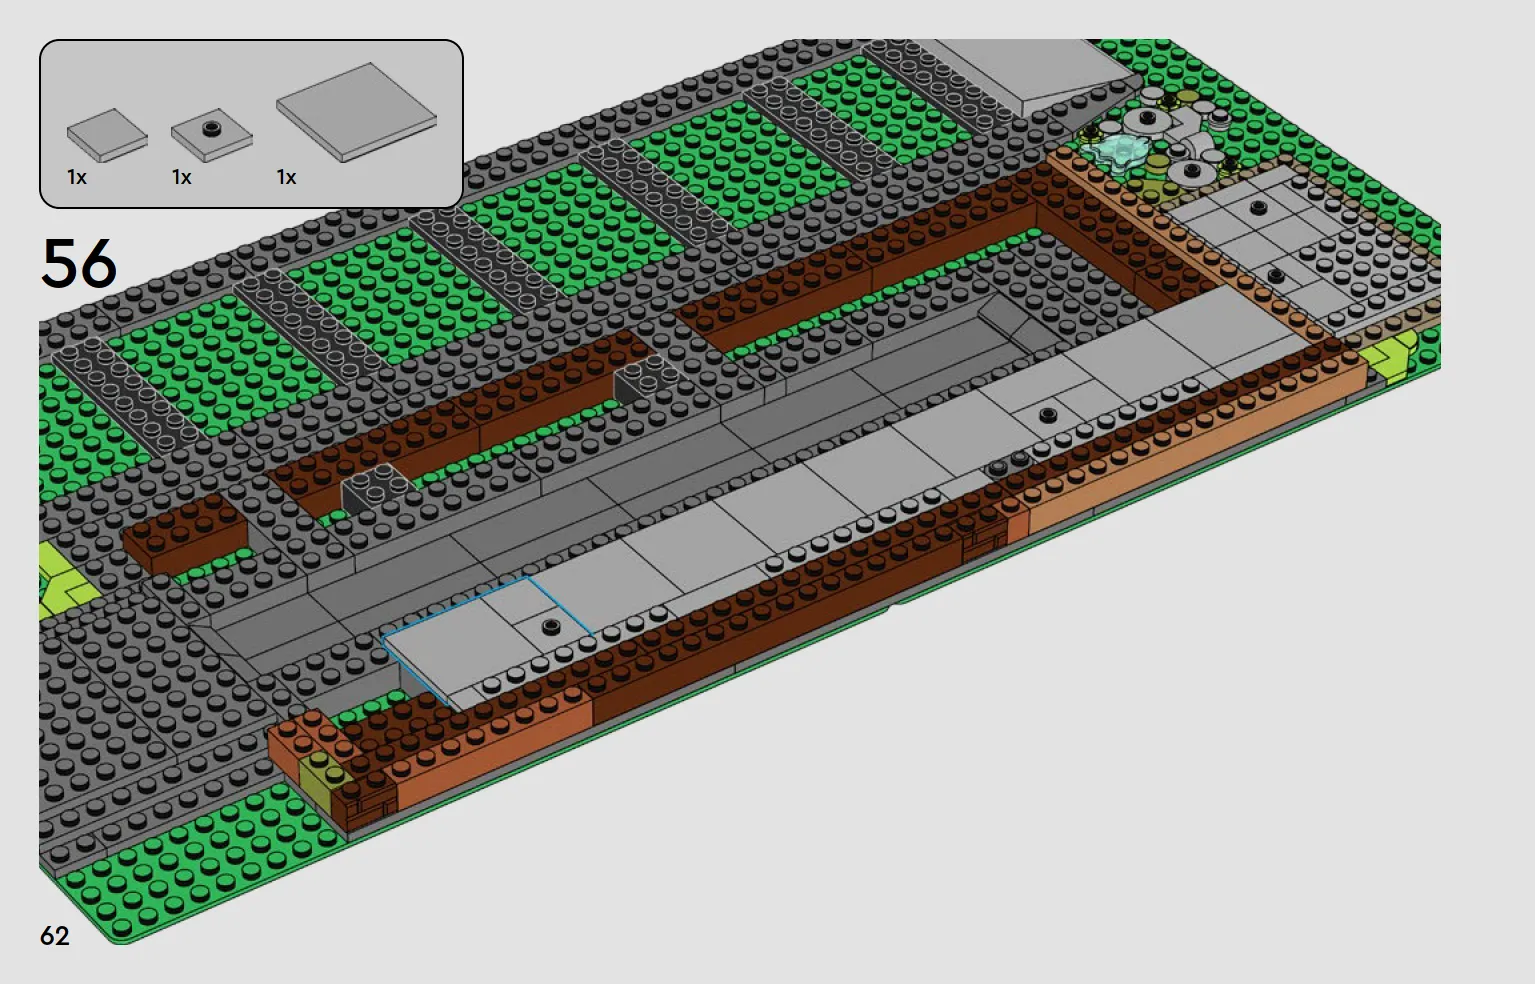
Task: Click the step number 56
Action: tap(79, 264)
